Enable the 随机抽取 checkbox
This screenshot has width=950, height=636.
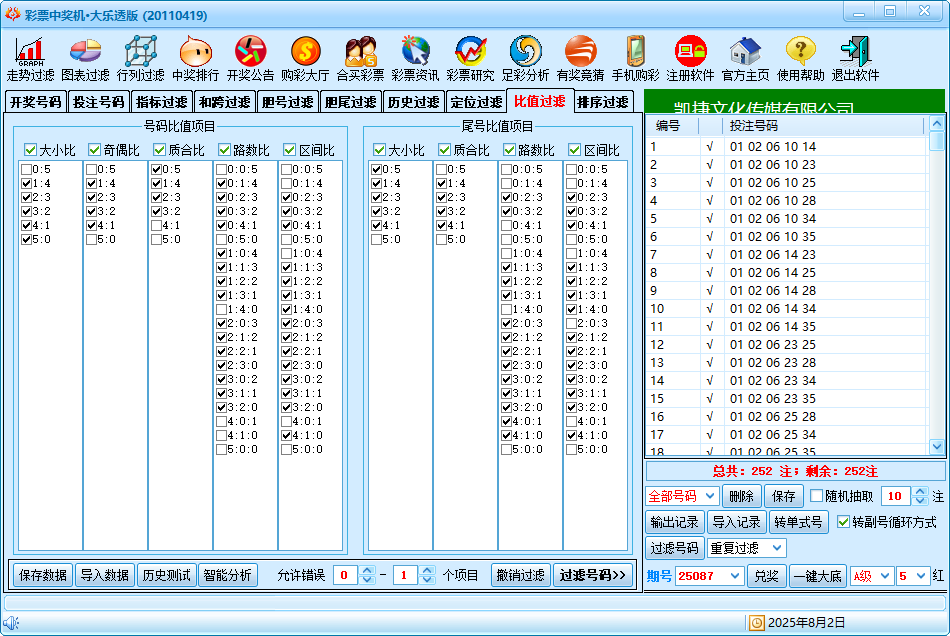[816, 496]
